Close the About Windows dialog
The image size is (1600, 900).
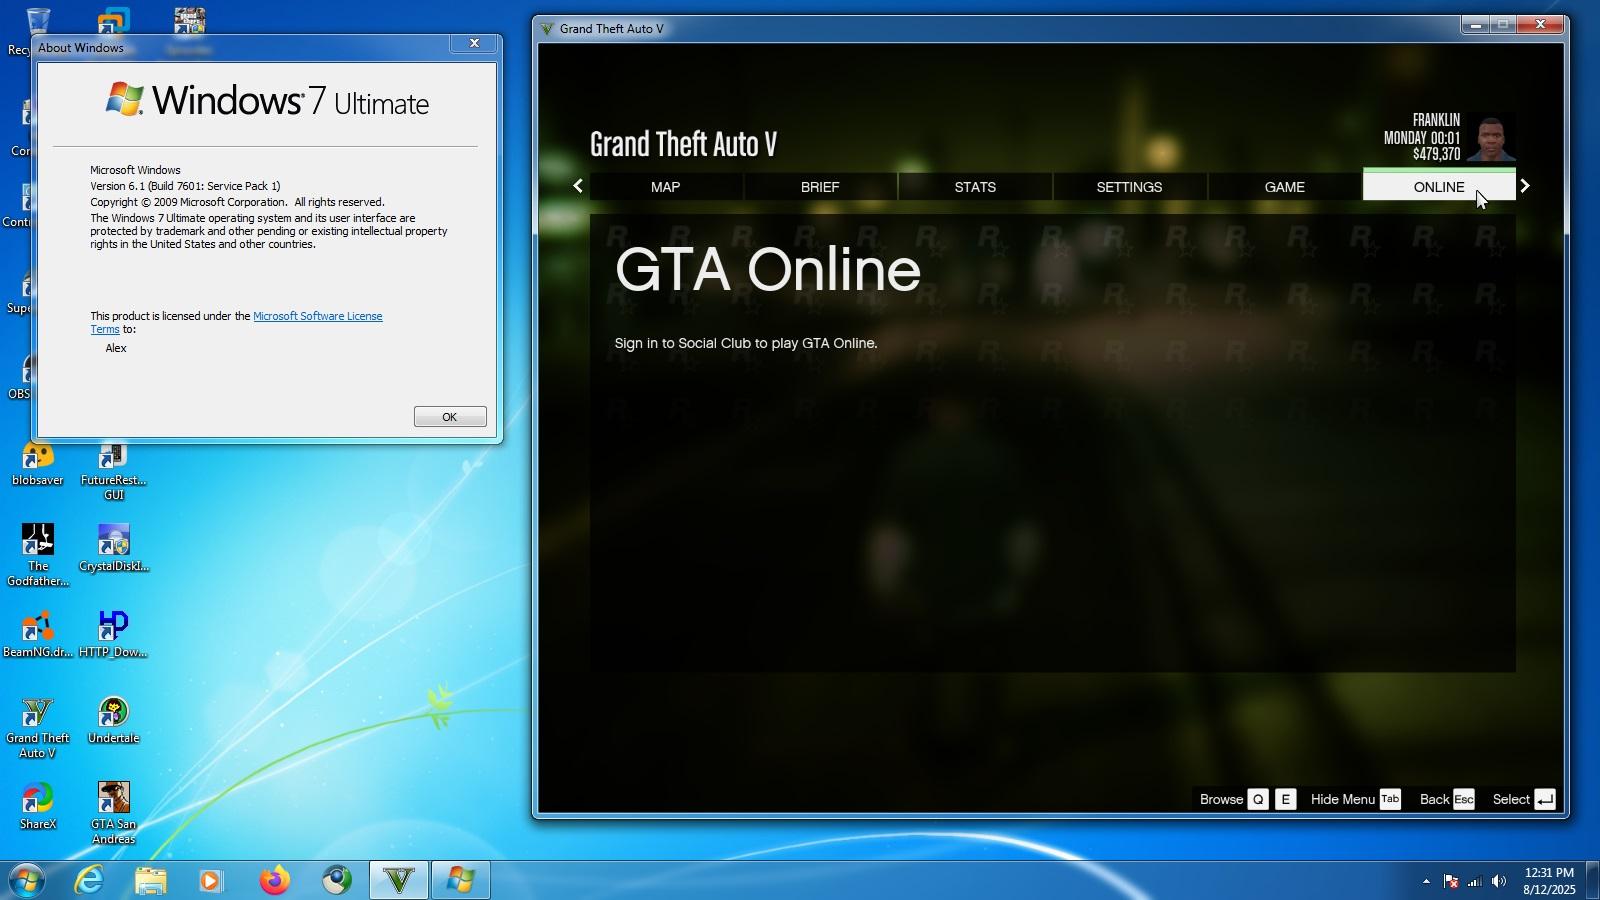tap(474, 43)
